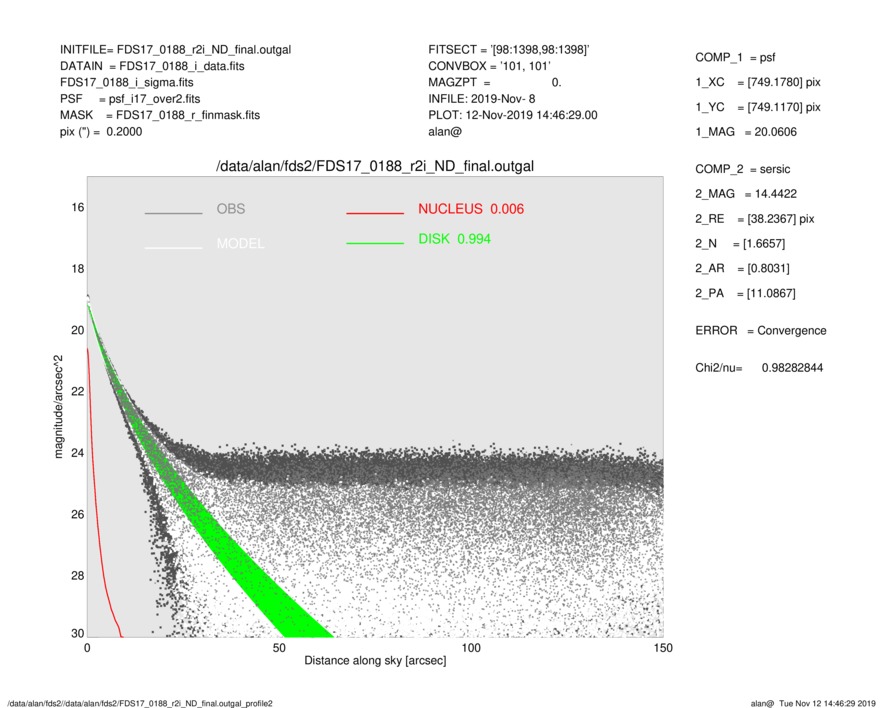Click the y-axis tick label 20

(77, 330)
